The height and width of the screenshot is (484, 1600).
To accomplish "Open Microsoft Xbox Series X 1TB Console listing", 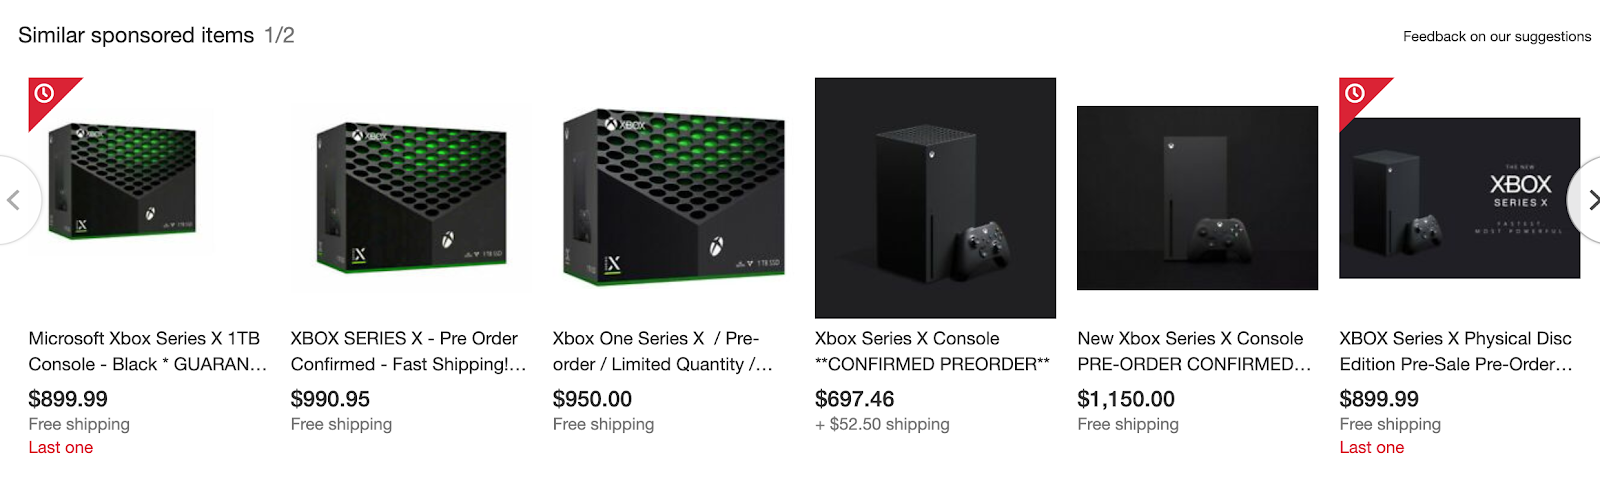I will (147, 351).
